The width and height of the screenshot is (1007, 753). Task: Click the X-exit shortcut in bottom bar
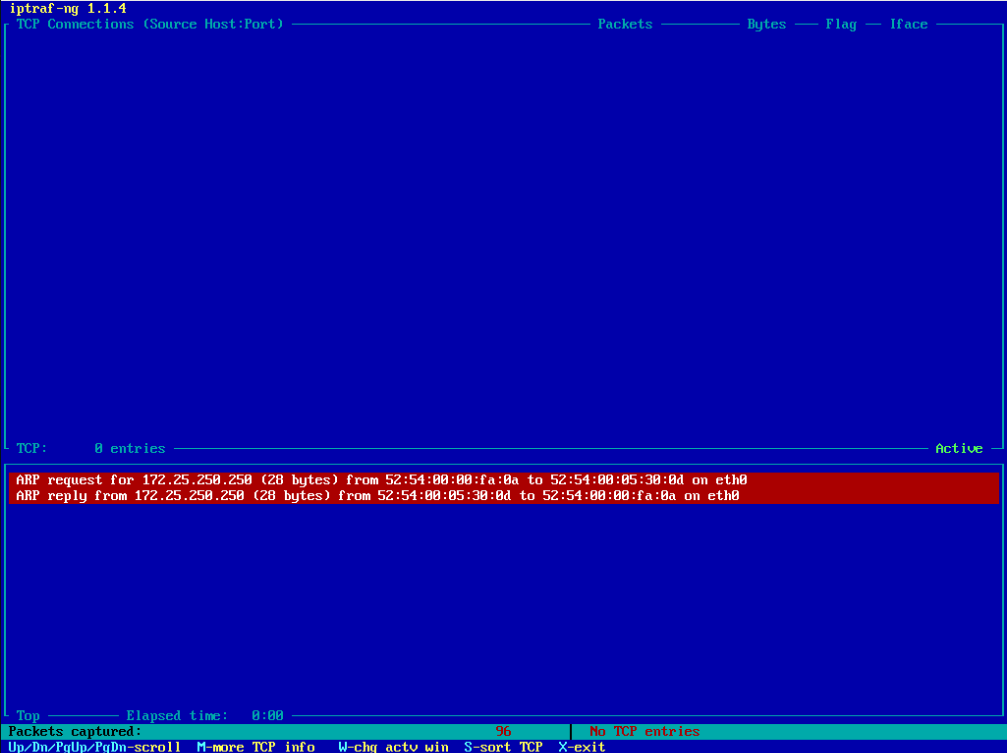point(581,746)
